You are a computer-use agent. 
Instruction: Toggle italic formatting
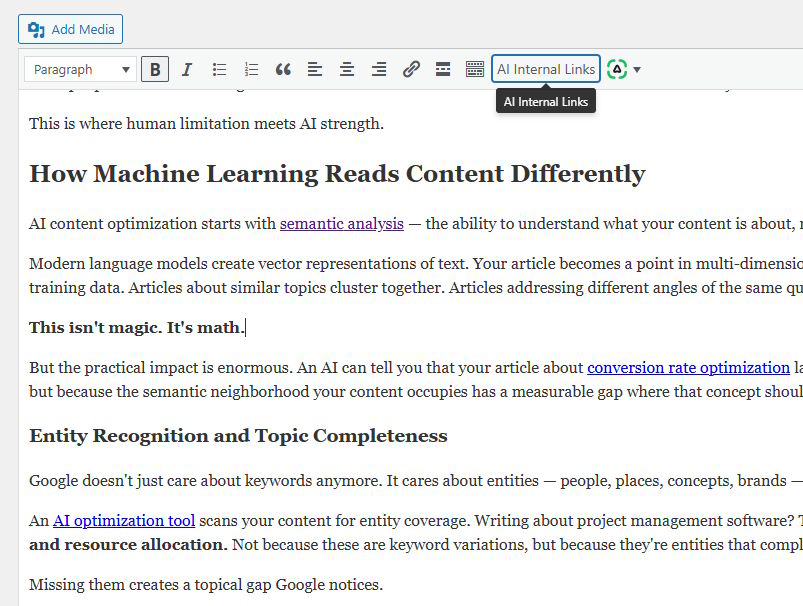[x=187, y=69]
